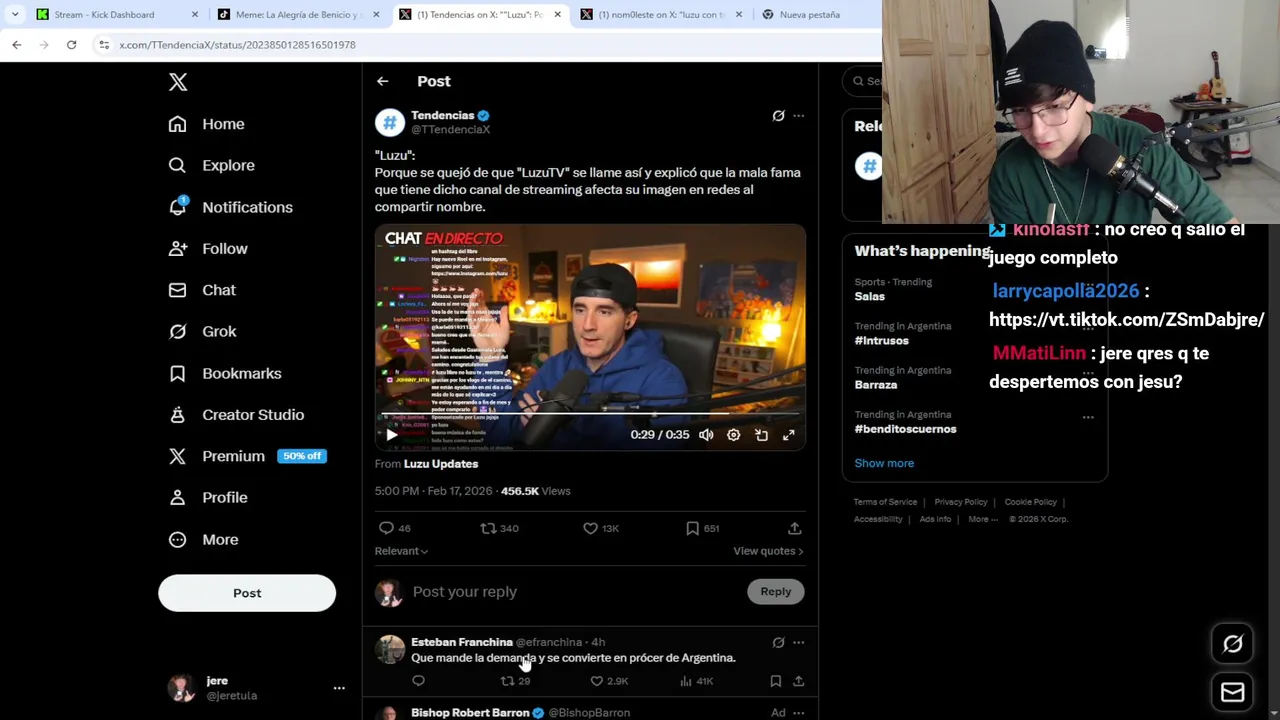Click Show more under What's happening
The height and width of the screenshot is (720, 1280).
(884, 463)
